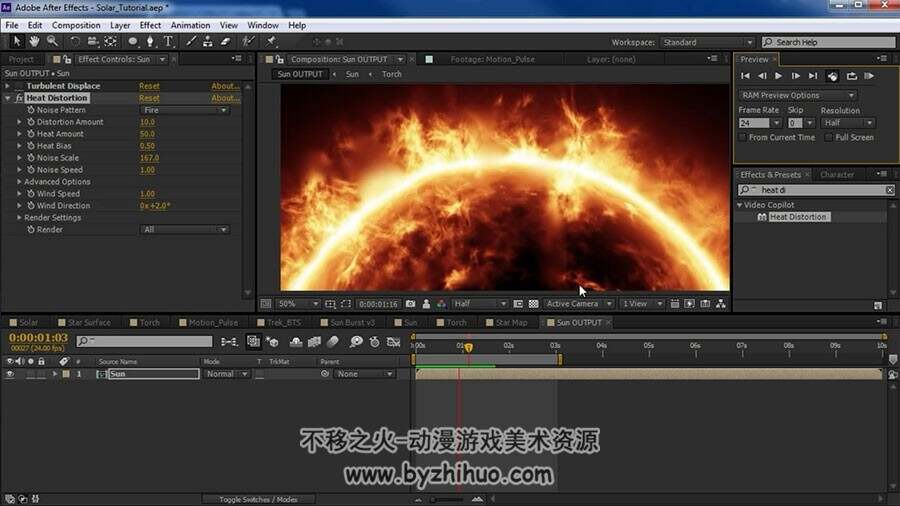Enable frame blending in timeline
Image resolution: width=900 pixels, height=506 pixels.
(314, 341)
